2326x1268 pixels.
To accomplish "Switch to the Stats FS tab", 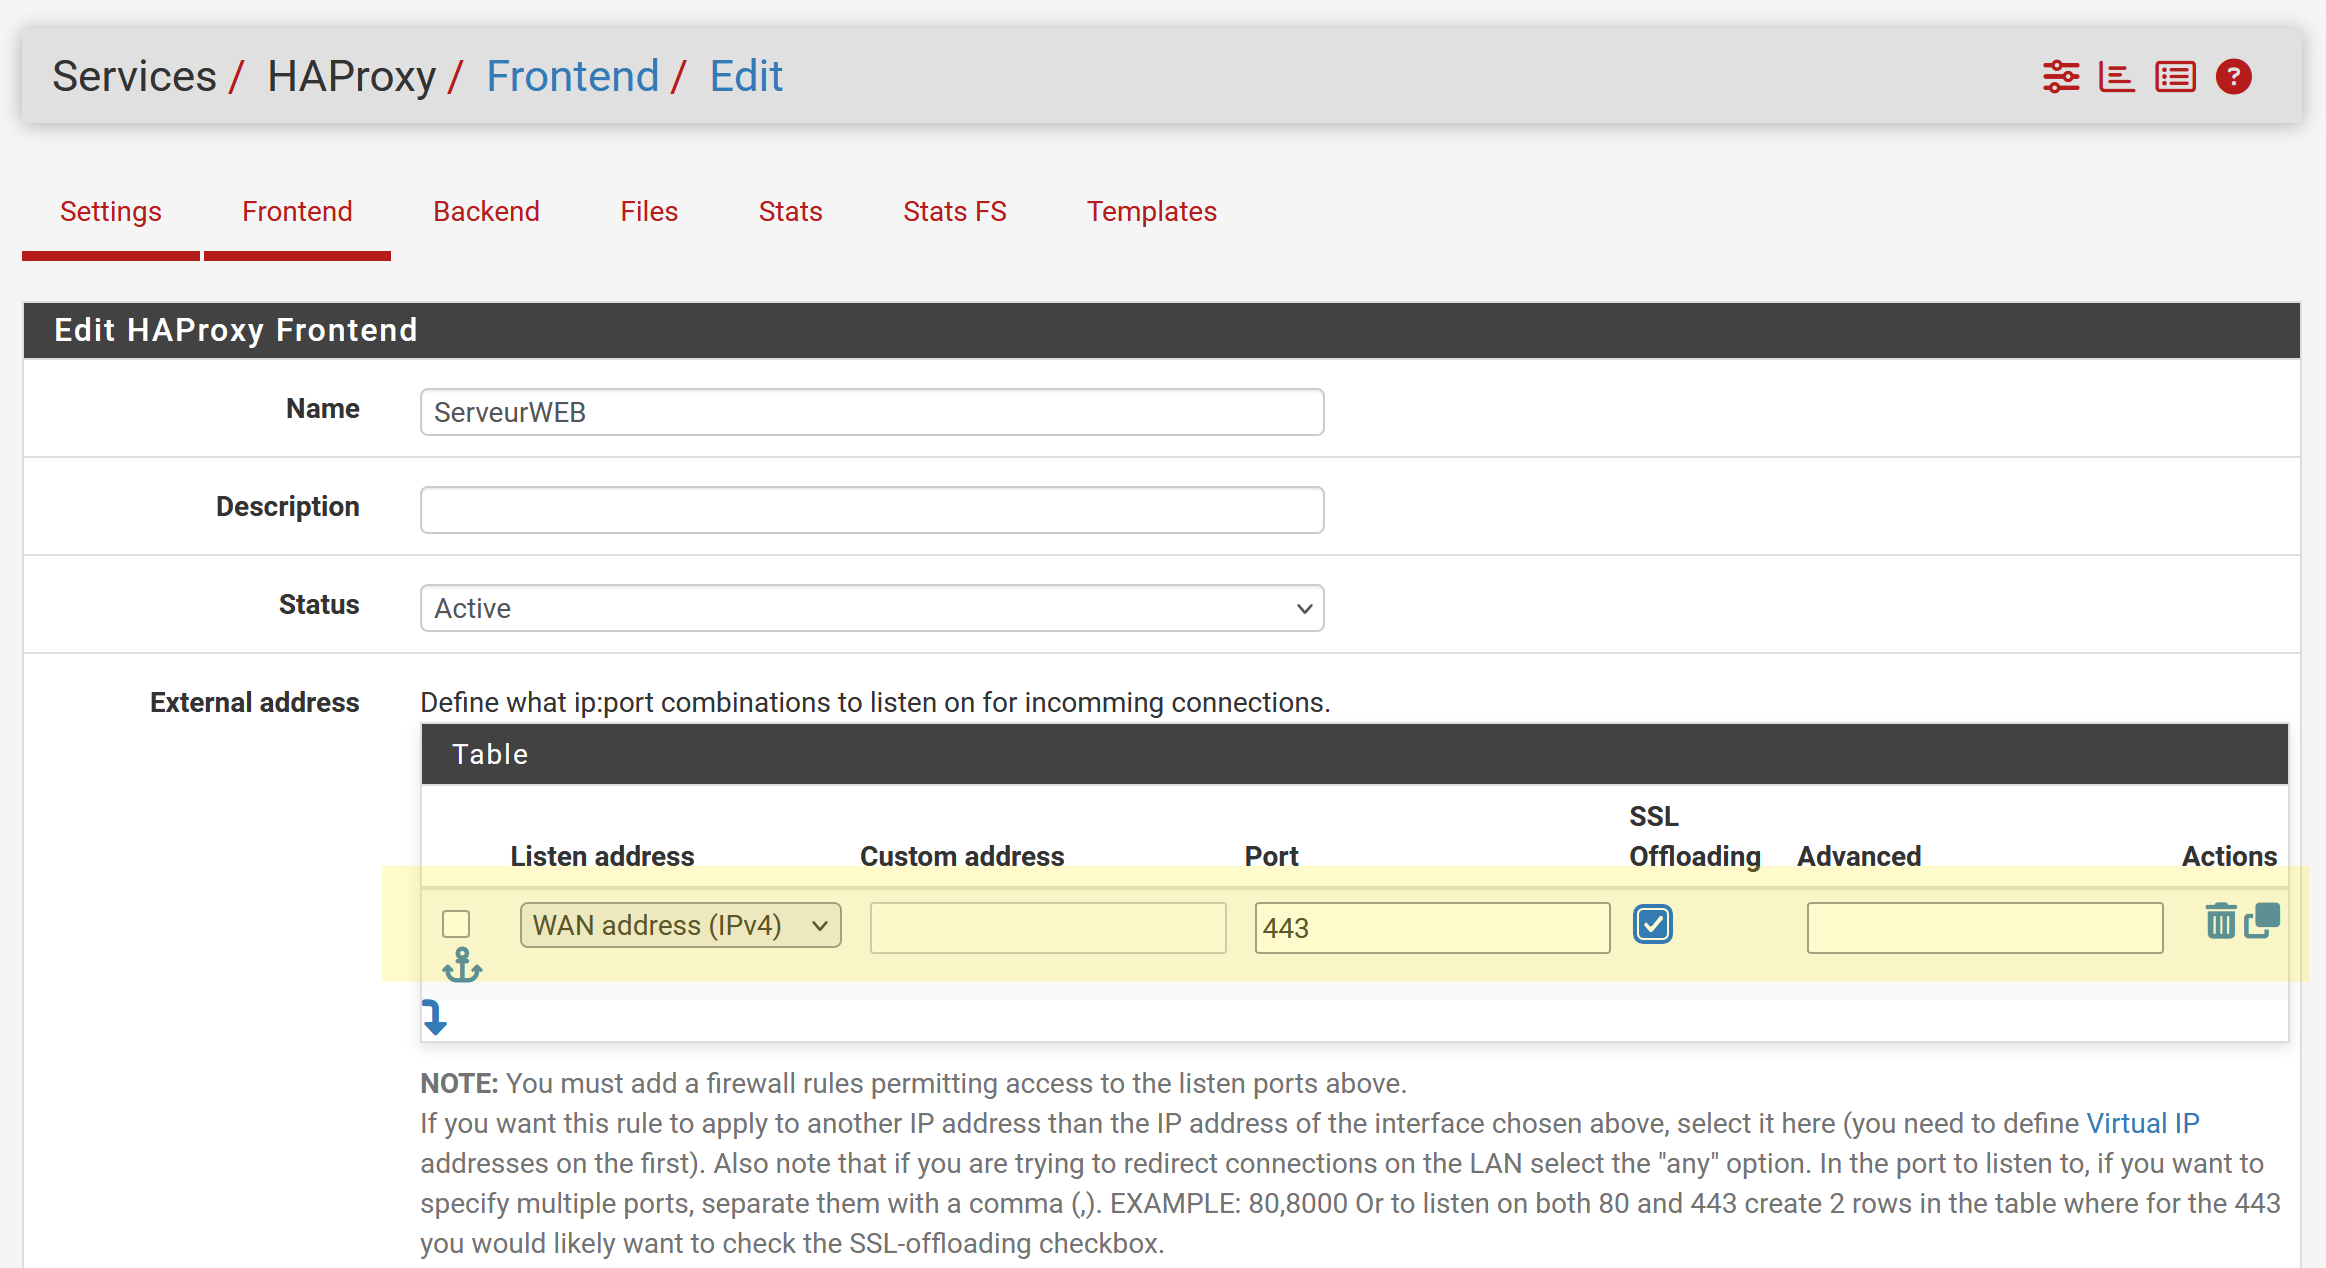I will coord(954,211).
